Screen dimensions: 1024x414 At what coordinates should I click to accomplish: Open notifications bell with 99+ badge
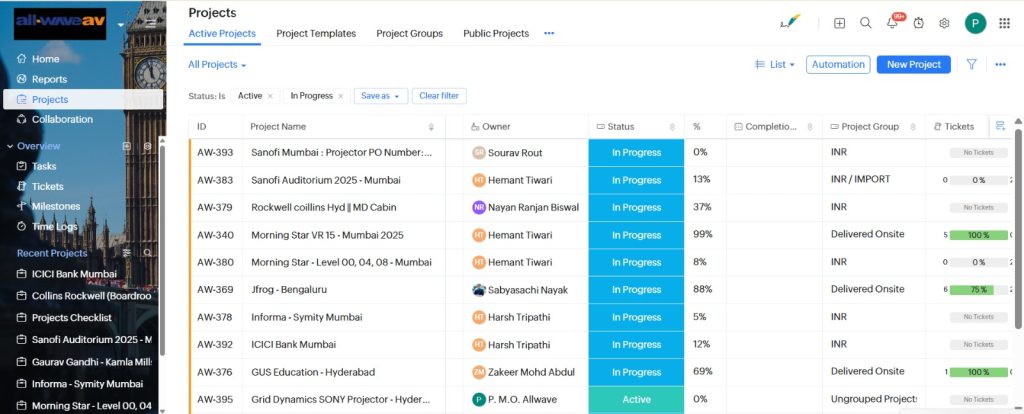tap(892, 23)
